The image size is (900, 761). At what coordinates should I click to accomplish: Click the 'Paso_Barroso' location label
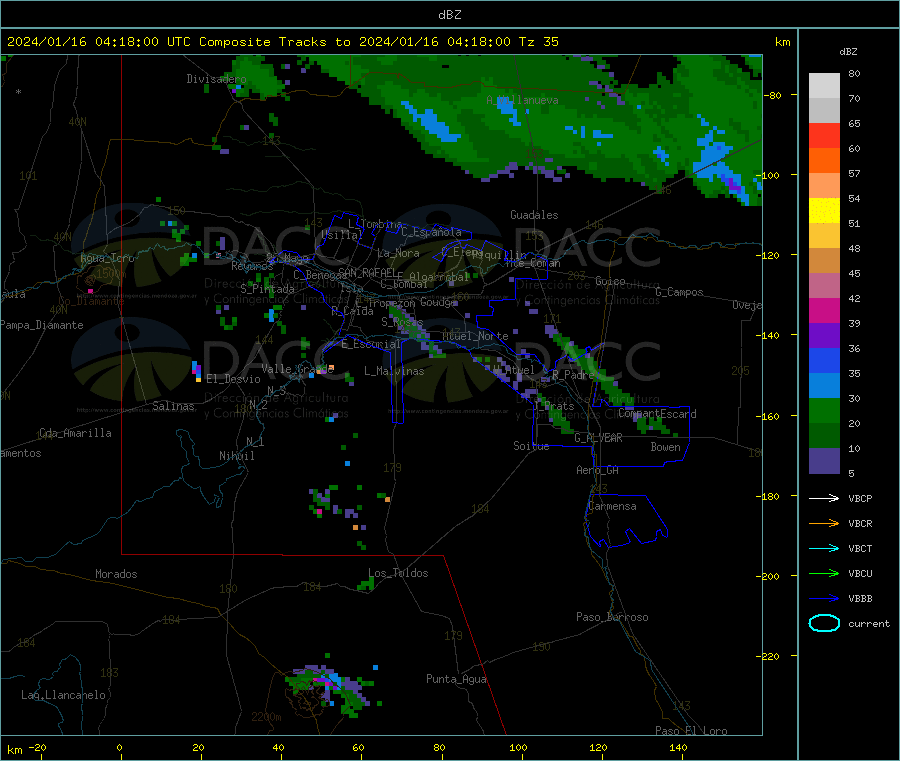coord(612,617)
